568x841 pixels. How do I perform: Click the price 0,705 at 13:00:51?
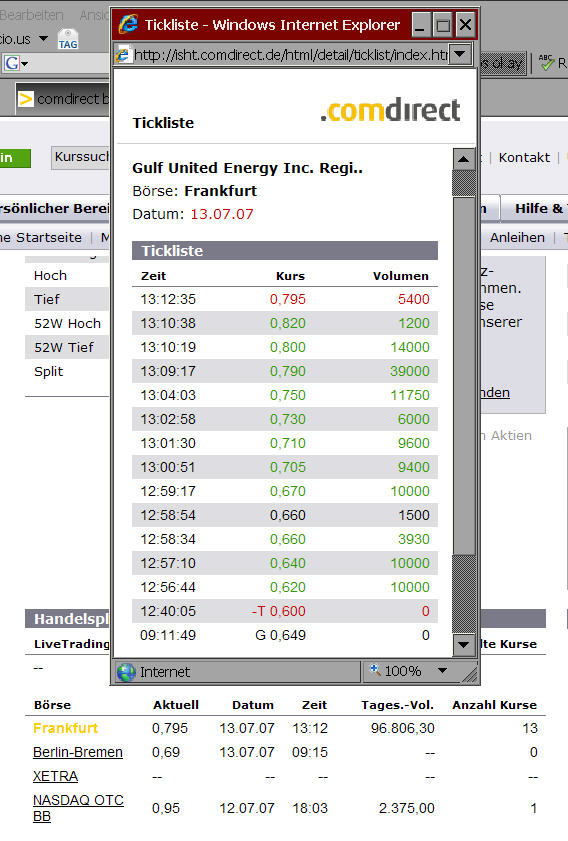coord(287,467)
